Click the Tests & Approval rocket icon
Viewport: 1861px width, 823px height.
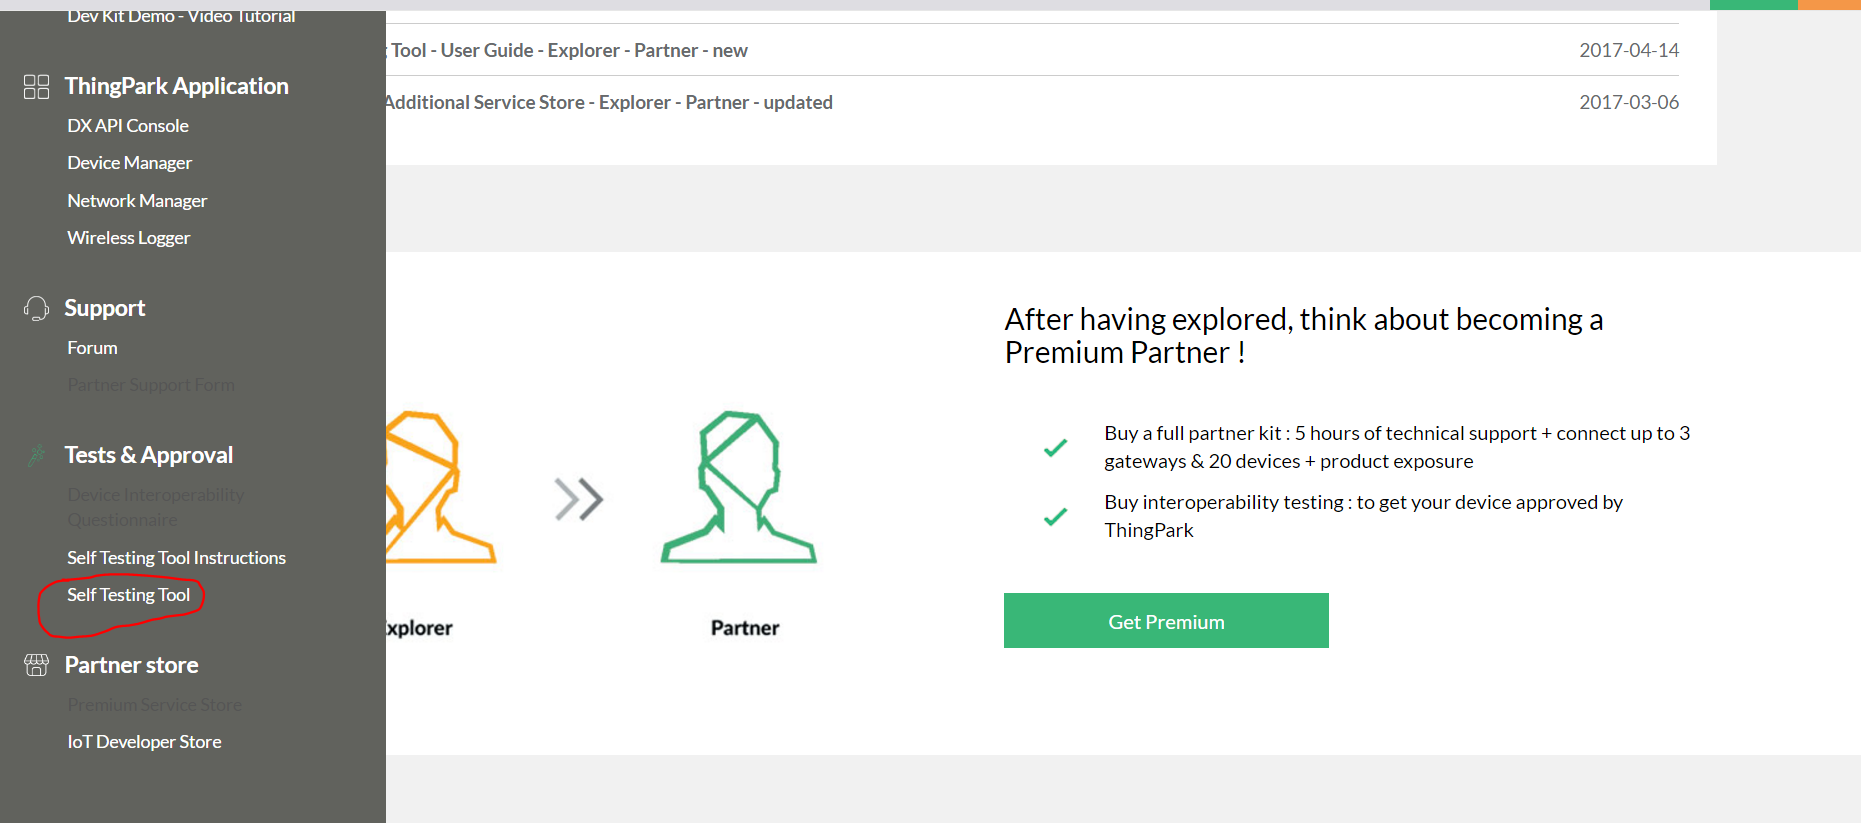36,456
